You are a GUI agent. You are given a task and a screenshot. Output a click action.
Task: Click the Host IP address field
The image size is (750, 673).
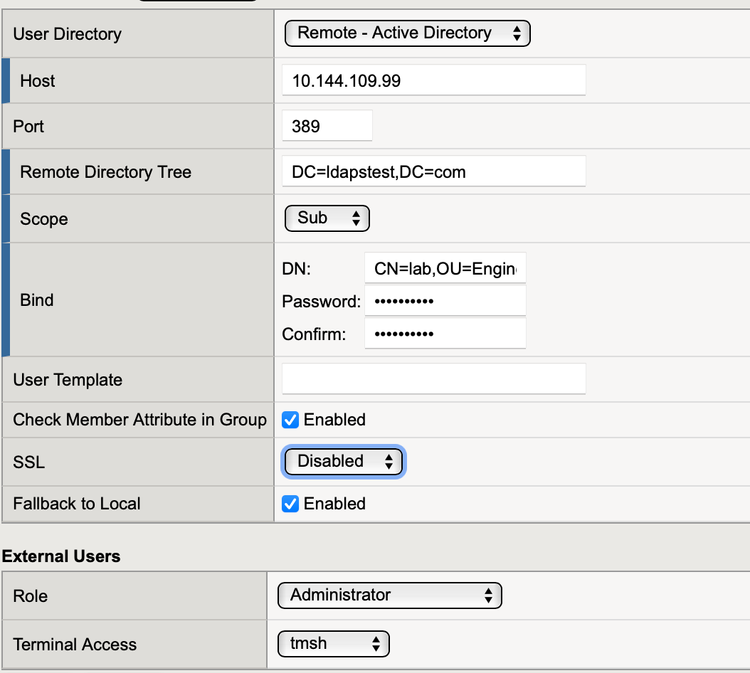click(x=434, y=81)
